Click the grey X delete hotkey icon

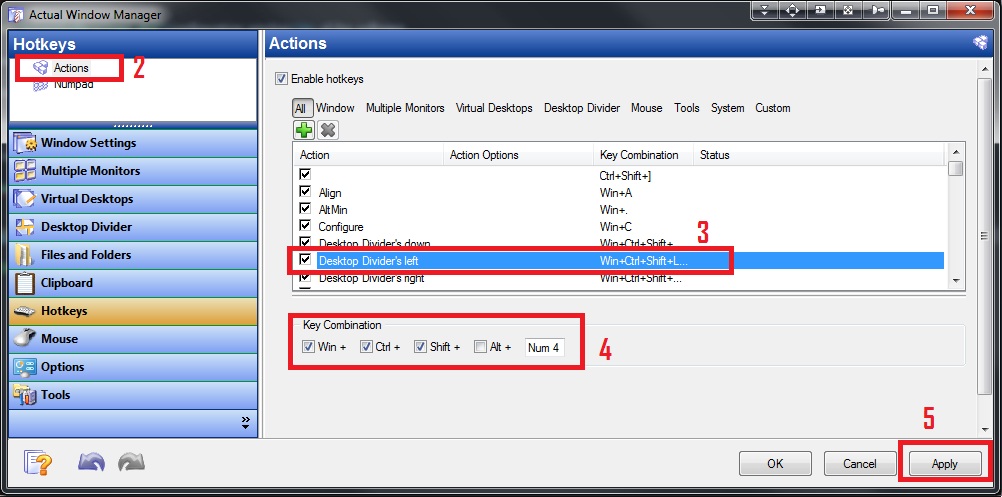click(x=328, y=130)
